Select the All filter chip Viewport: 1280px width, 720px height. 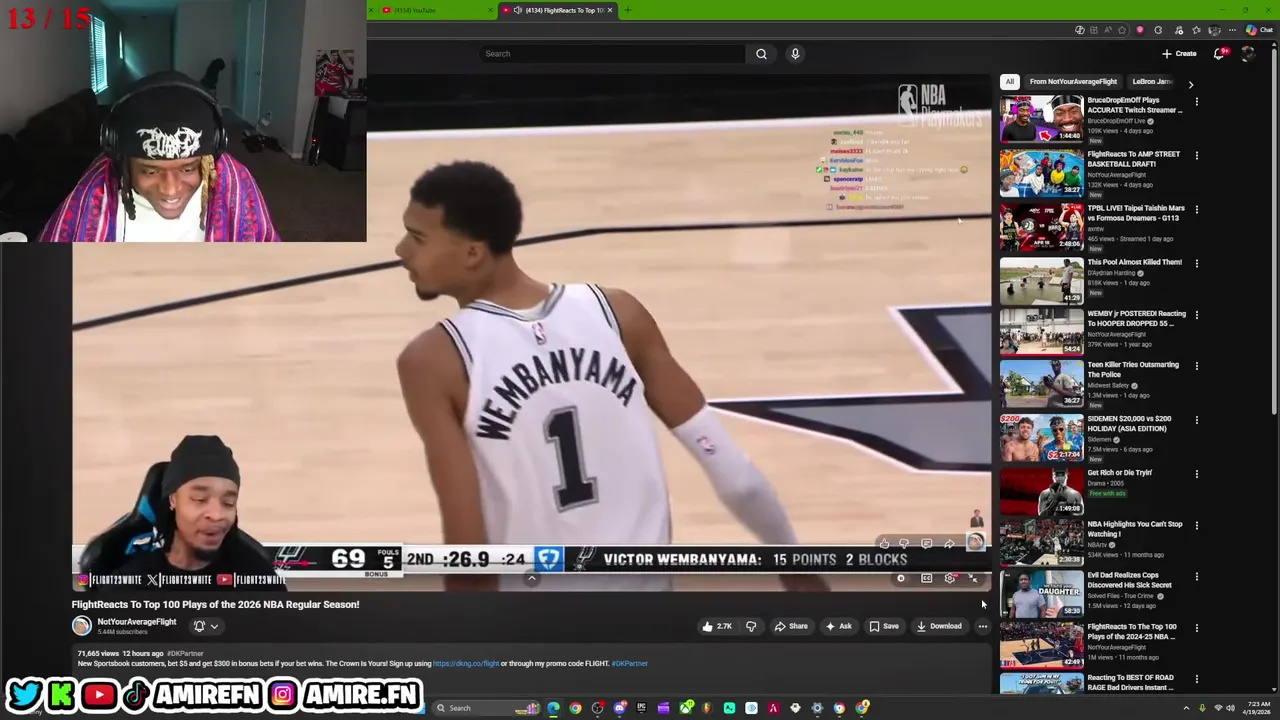pyautogui.click(x=1010, y=82)
